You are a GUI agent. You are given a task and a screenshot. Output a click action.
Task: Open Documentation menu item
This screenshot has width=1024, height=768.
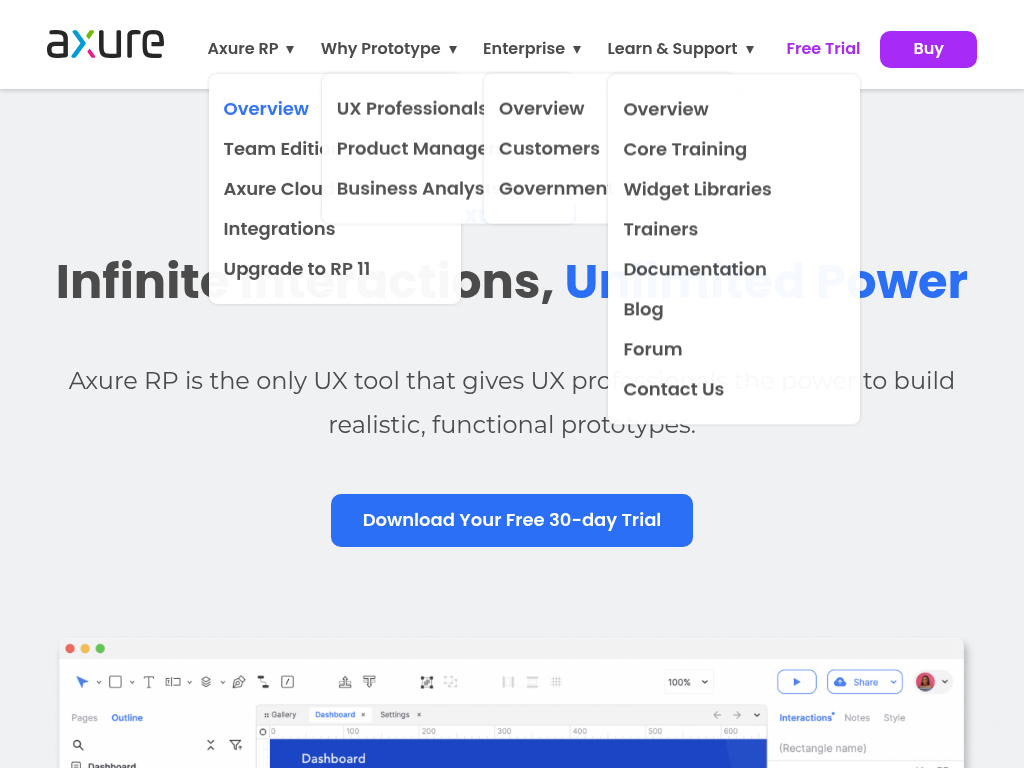pos(695,269)
